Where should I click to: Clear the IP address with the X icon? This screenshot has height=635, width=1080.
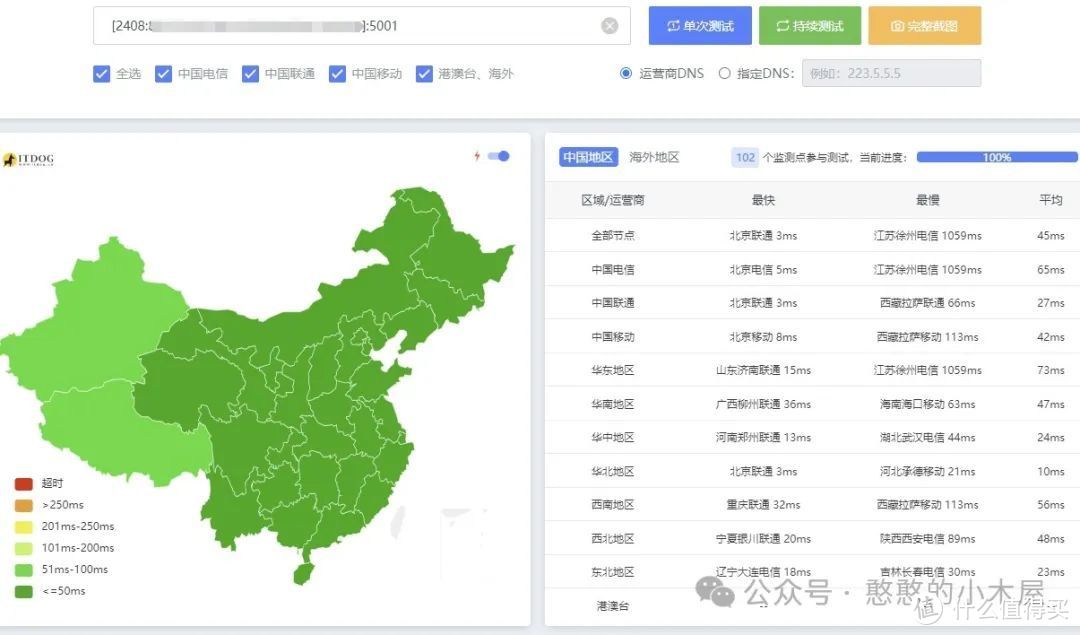tap(609, 26)
